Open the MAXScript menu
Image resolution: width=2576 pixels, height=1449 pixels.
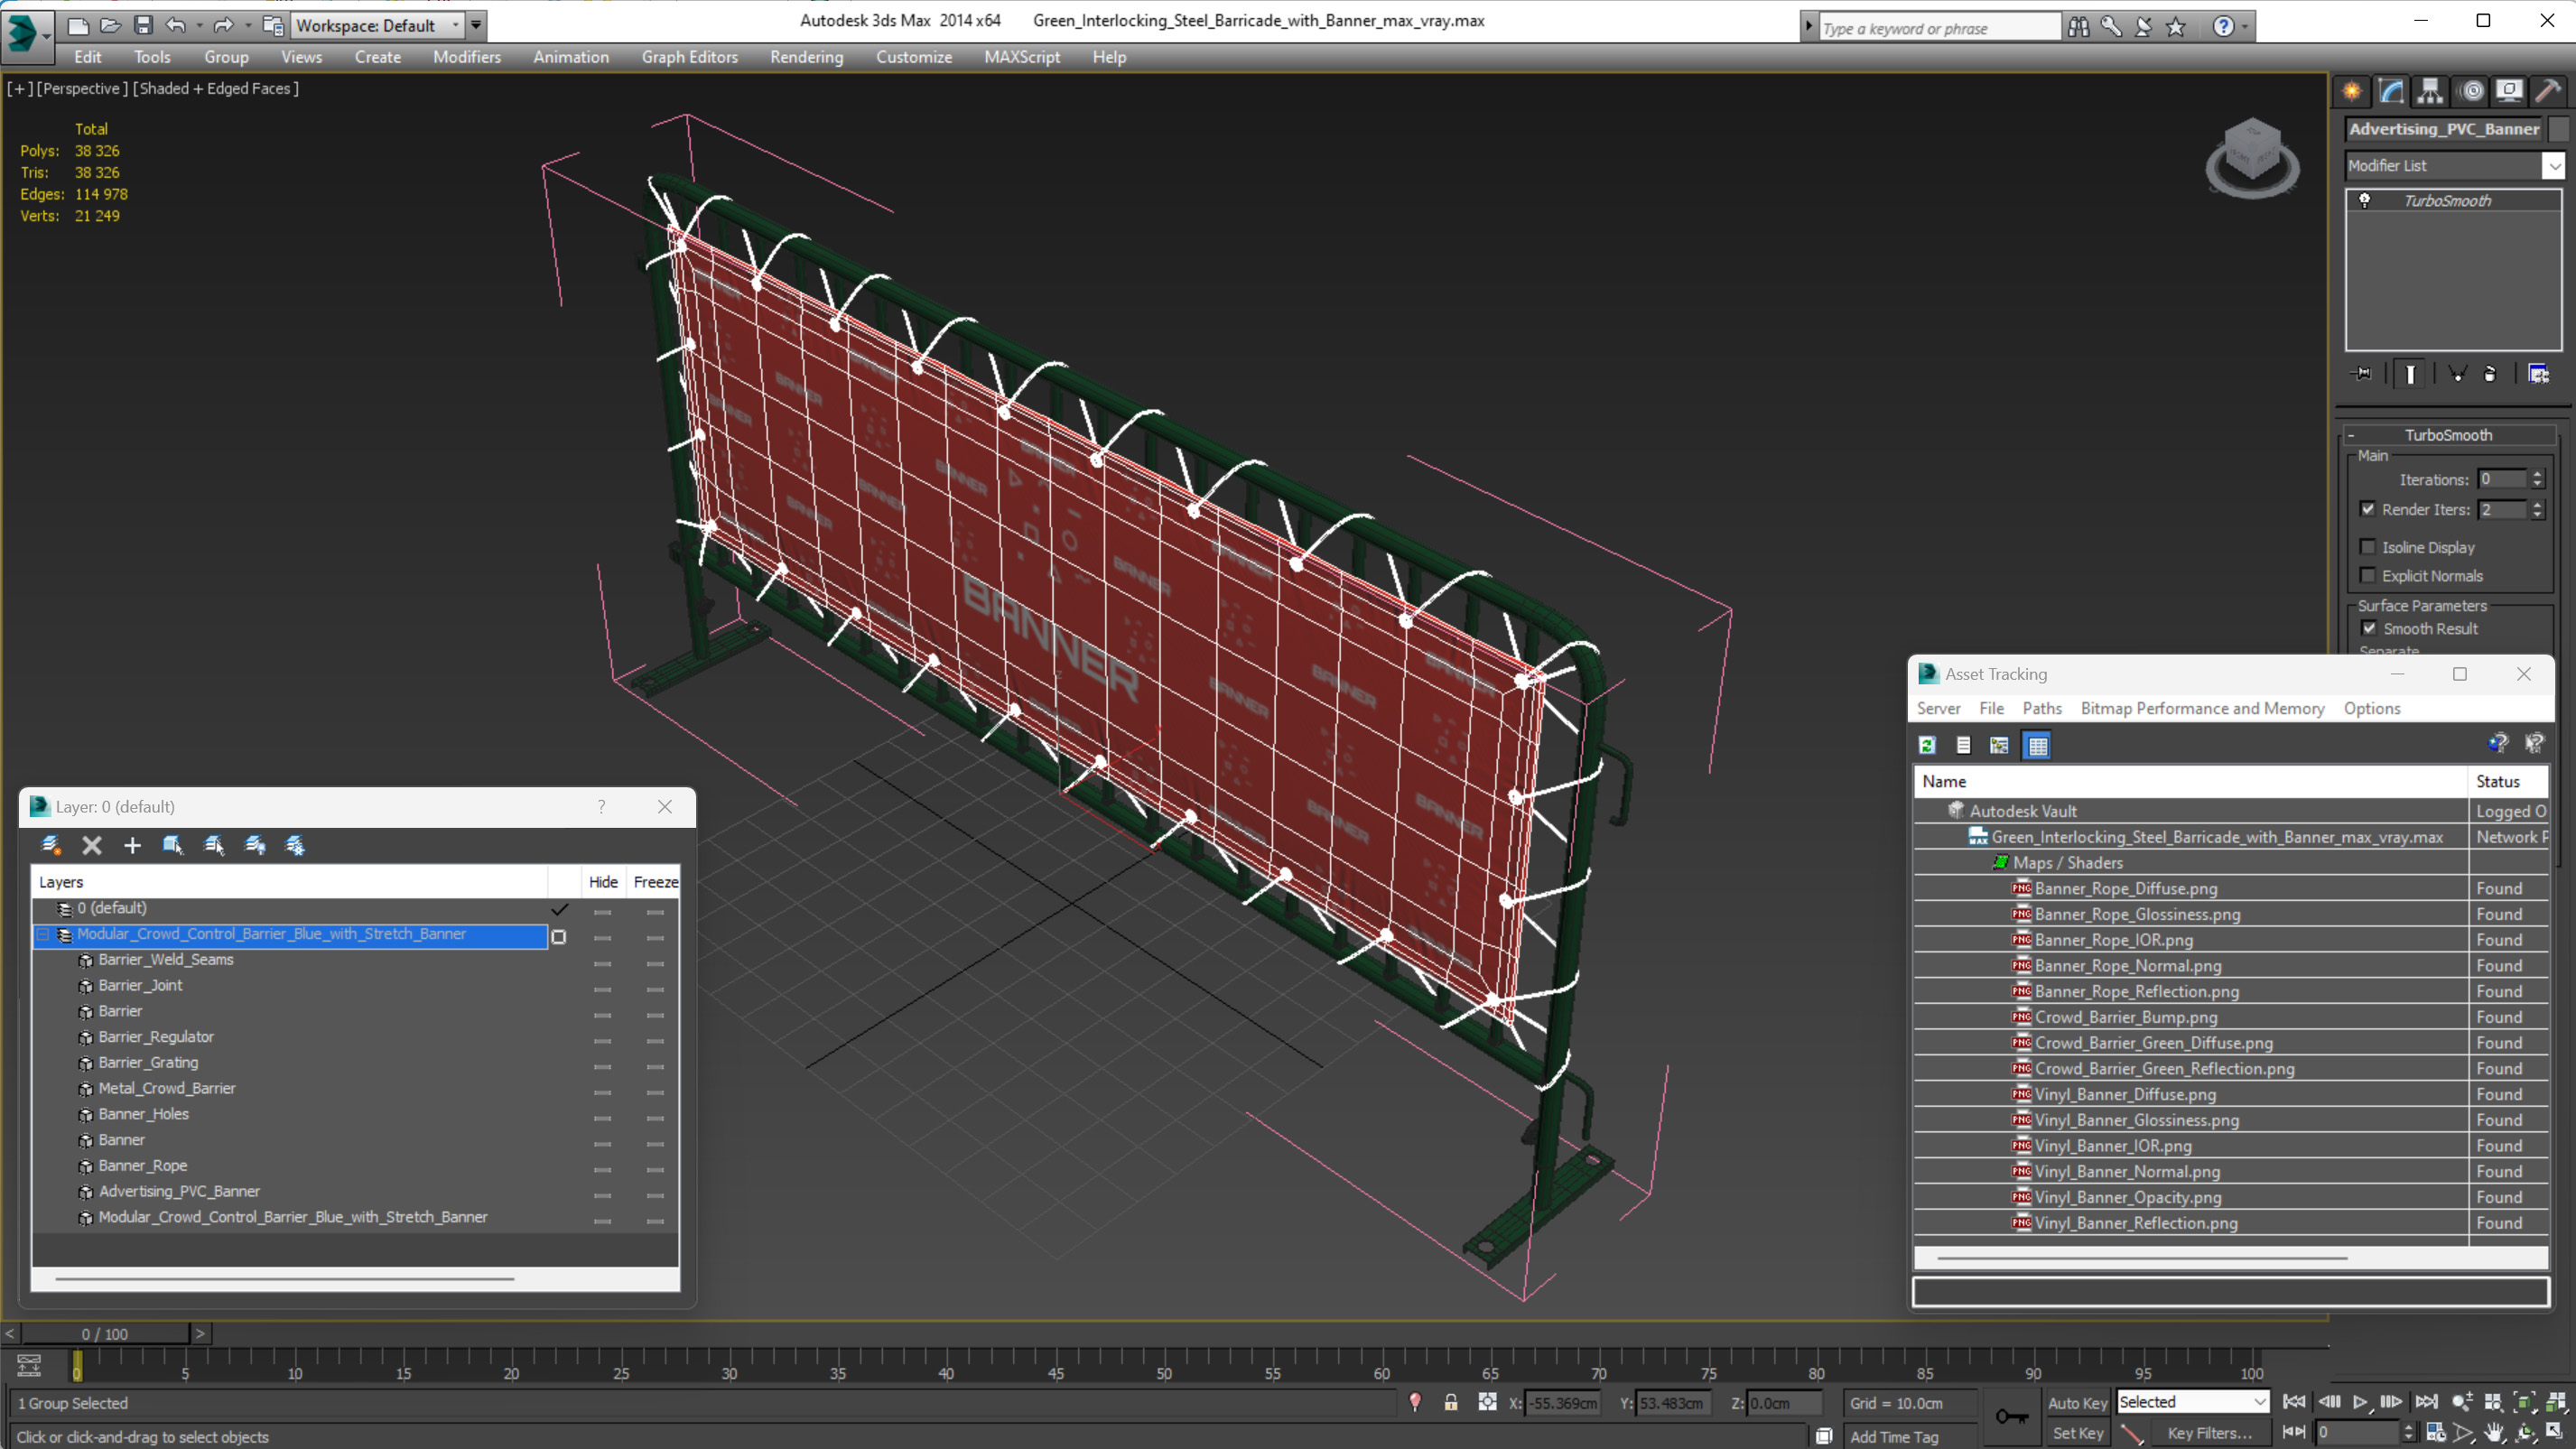pos(1021,57)
